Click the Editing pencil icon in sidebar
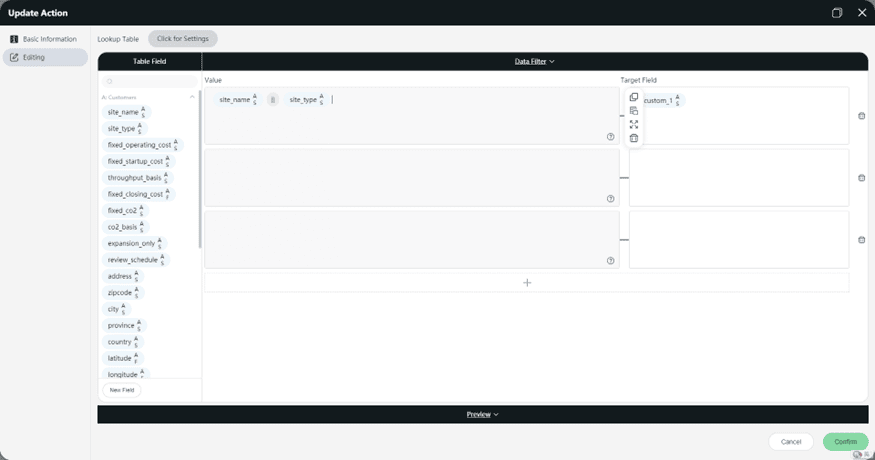The width and height of the screenshot is (875, 460). coord(14,58)
